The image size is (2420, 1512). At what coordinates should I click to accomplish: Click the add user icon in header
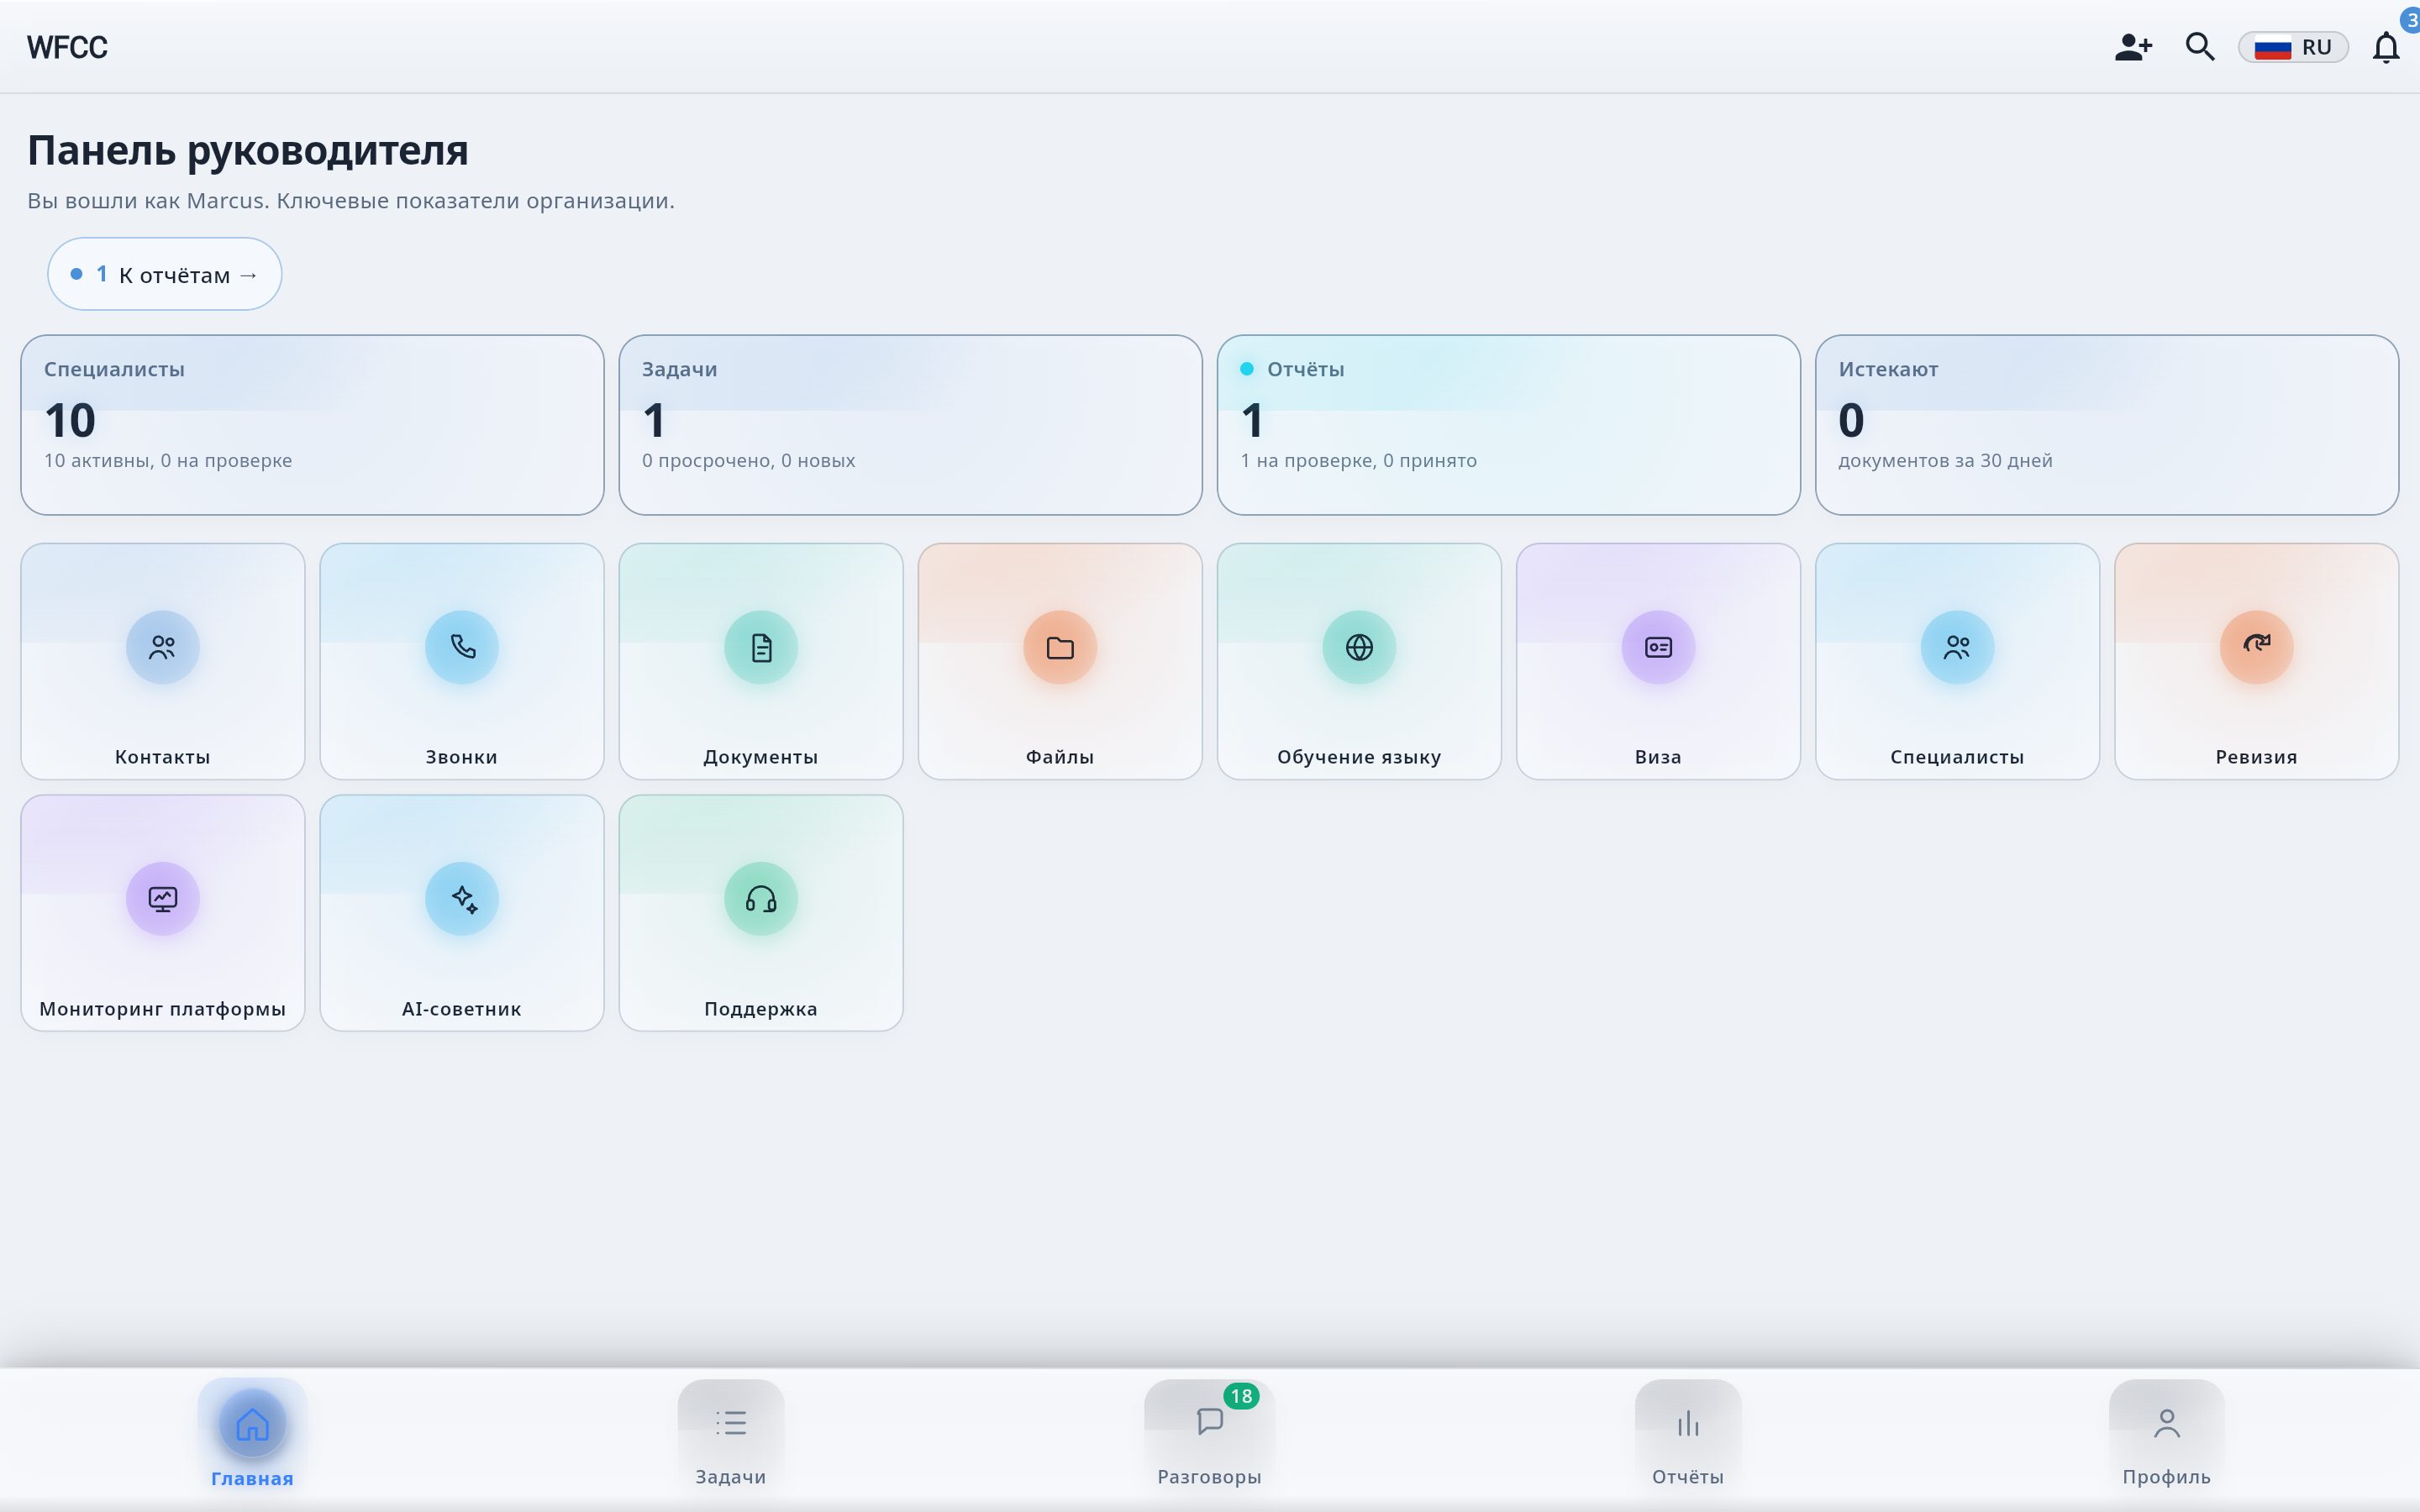[x=2132, y=47]
